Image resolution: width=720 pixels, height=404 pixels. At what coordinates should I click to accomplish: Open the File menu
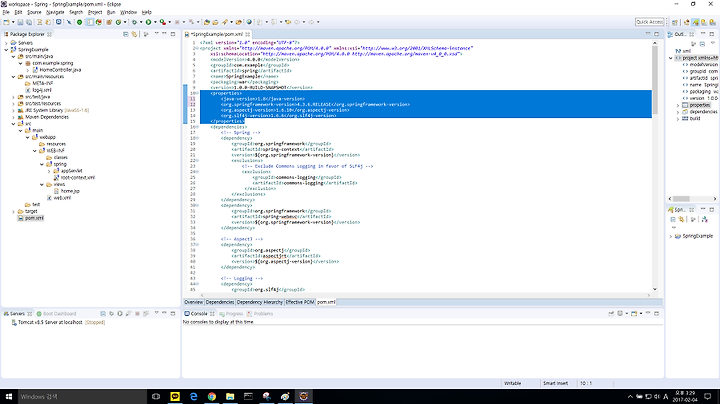coord(6,12)
